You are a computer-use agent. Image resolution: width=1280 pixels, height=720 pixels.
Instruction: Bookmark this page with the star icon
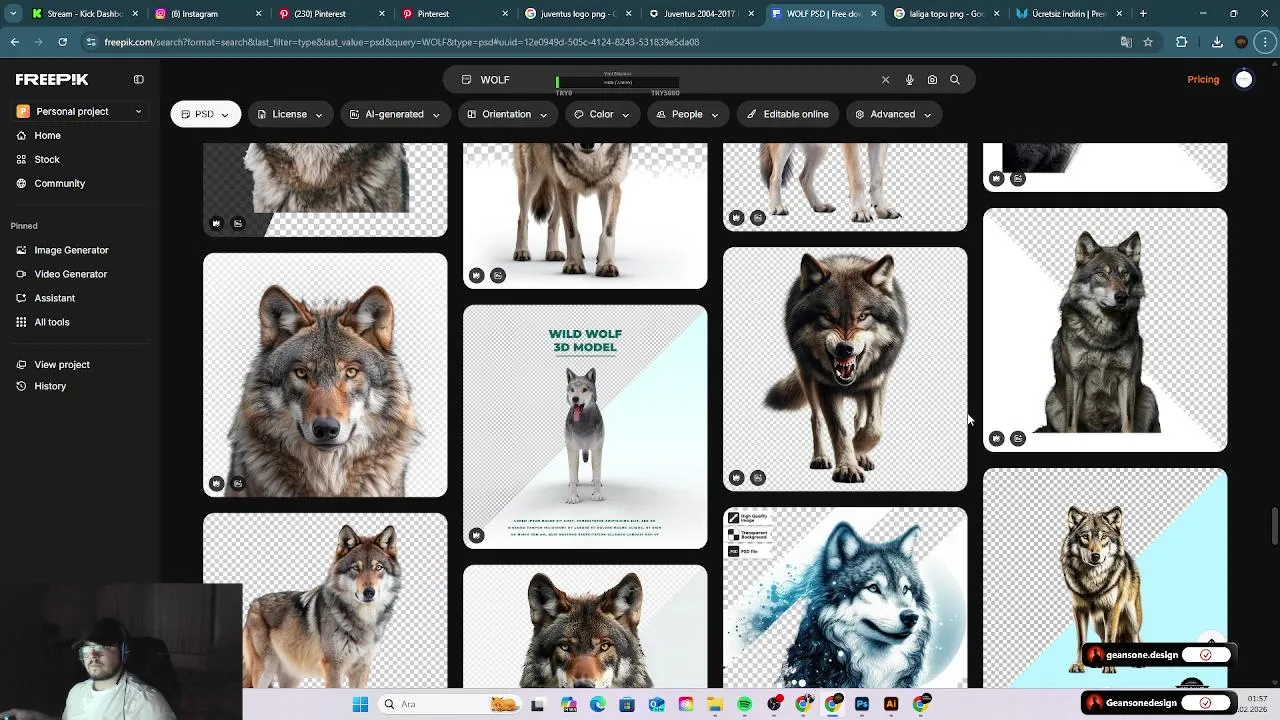click(x=1148, y=42)
